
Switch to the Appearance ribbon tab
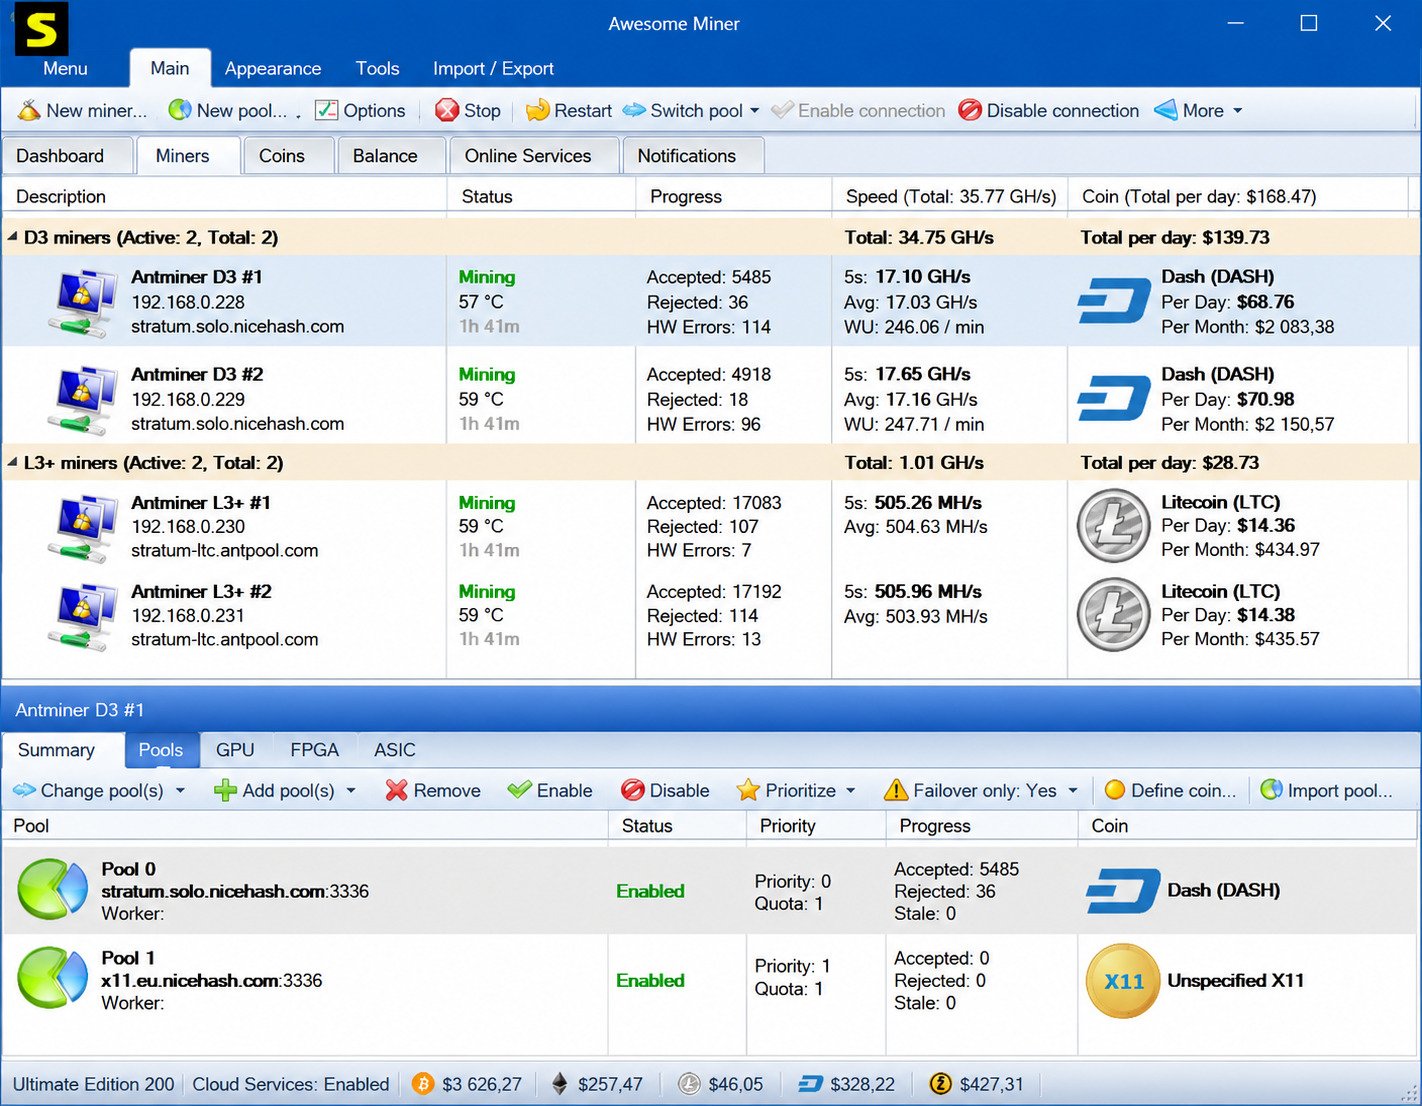point(273,68)
